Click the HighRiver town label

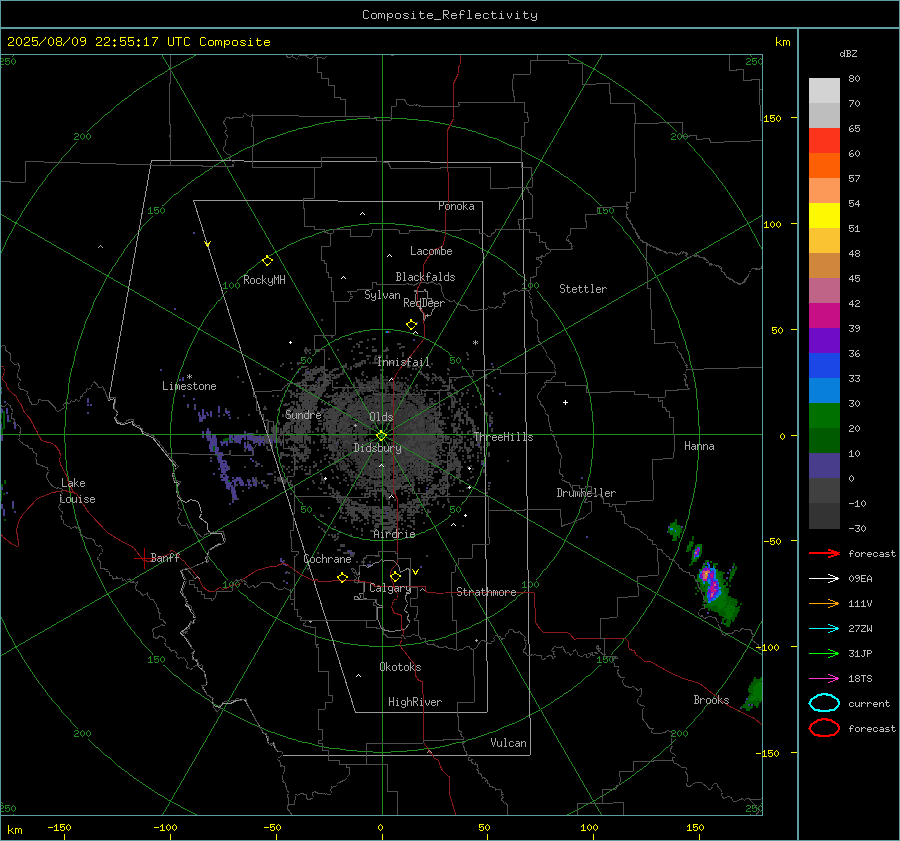415,702
